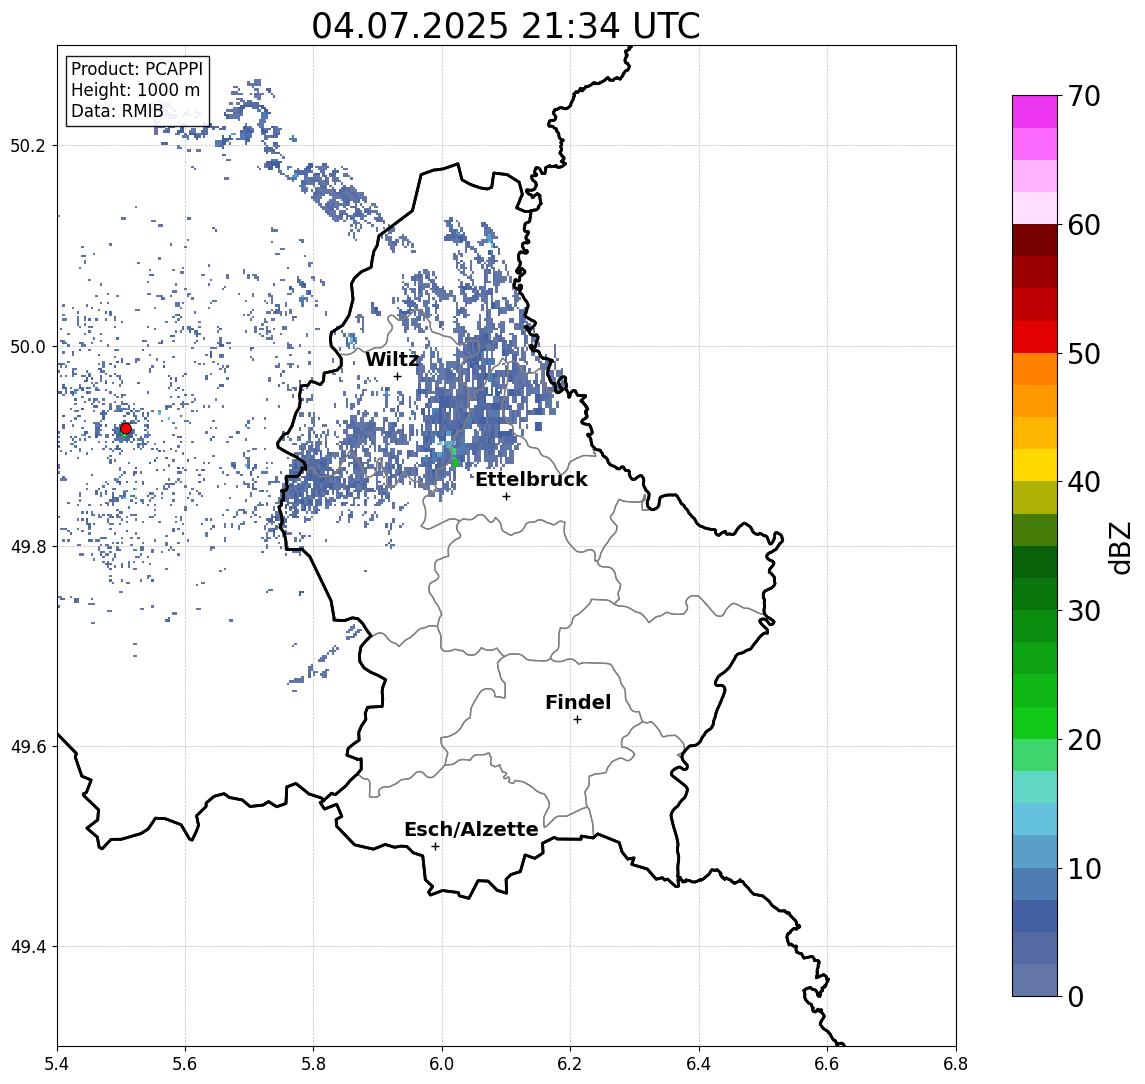This screenshot has width=1145, height=1084.
Task: Click the 49.6 latitude axis label
Action: (x=27, y=747)
